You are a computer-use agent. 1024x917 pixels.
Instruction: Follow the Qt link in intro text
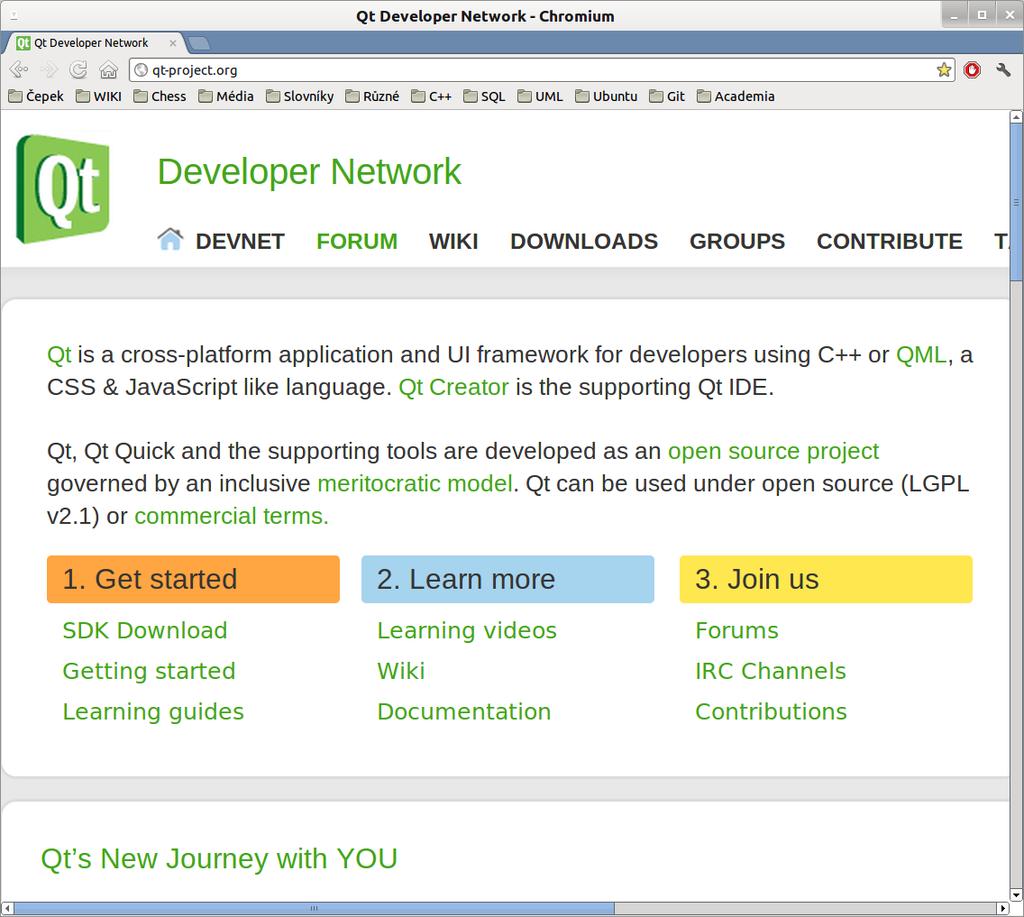click(x=59, y=355)
